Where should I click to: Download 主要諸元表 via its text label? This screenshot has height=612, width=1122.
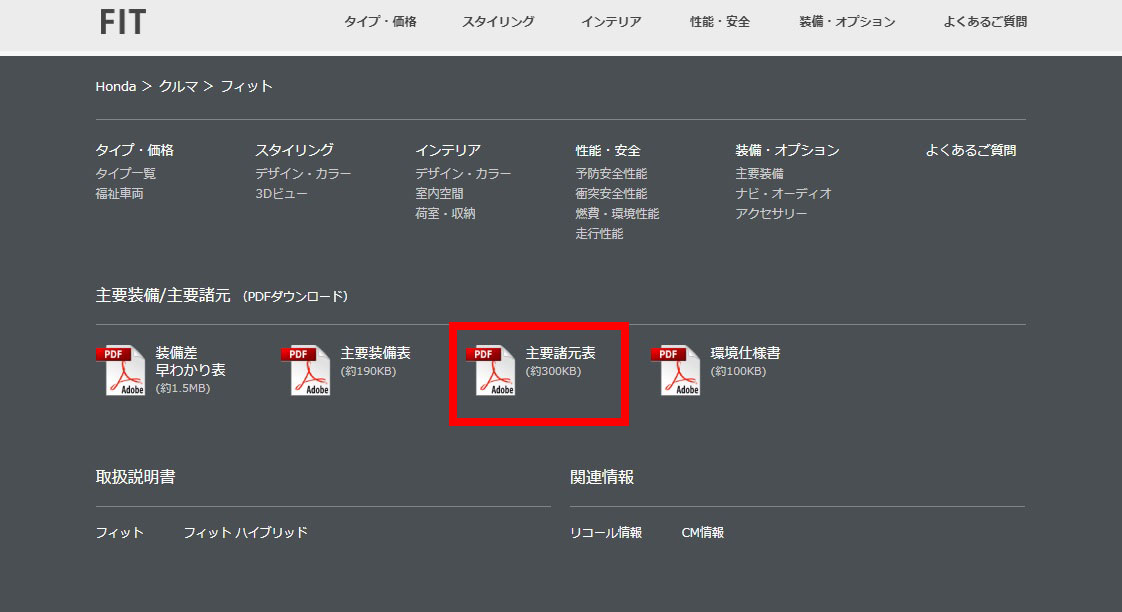point(560,354)
